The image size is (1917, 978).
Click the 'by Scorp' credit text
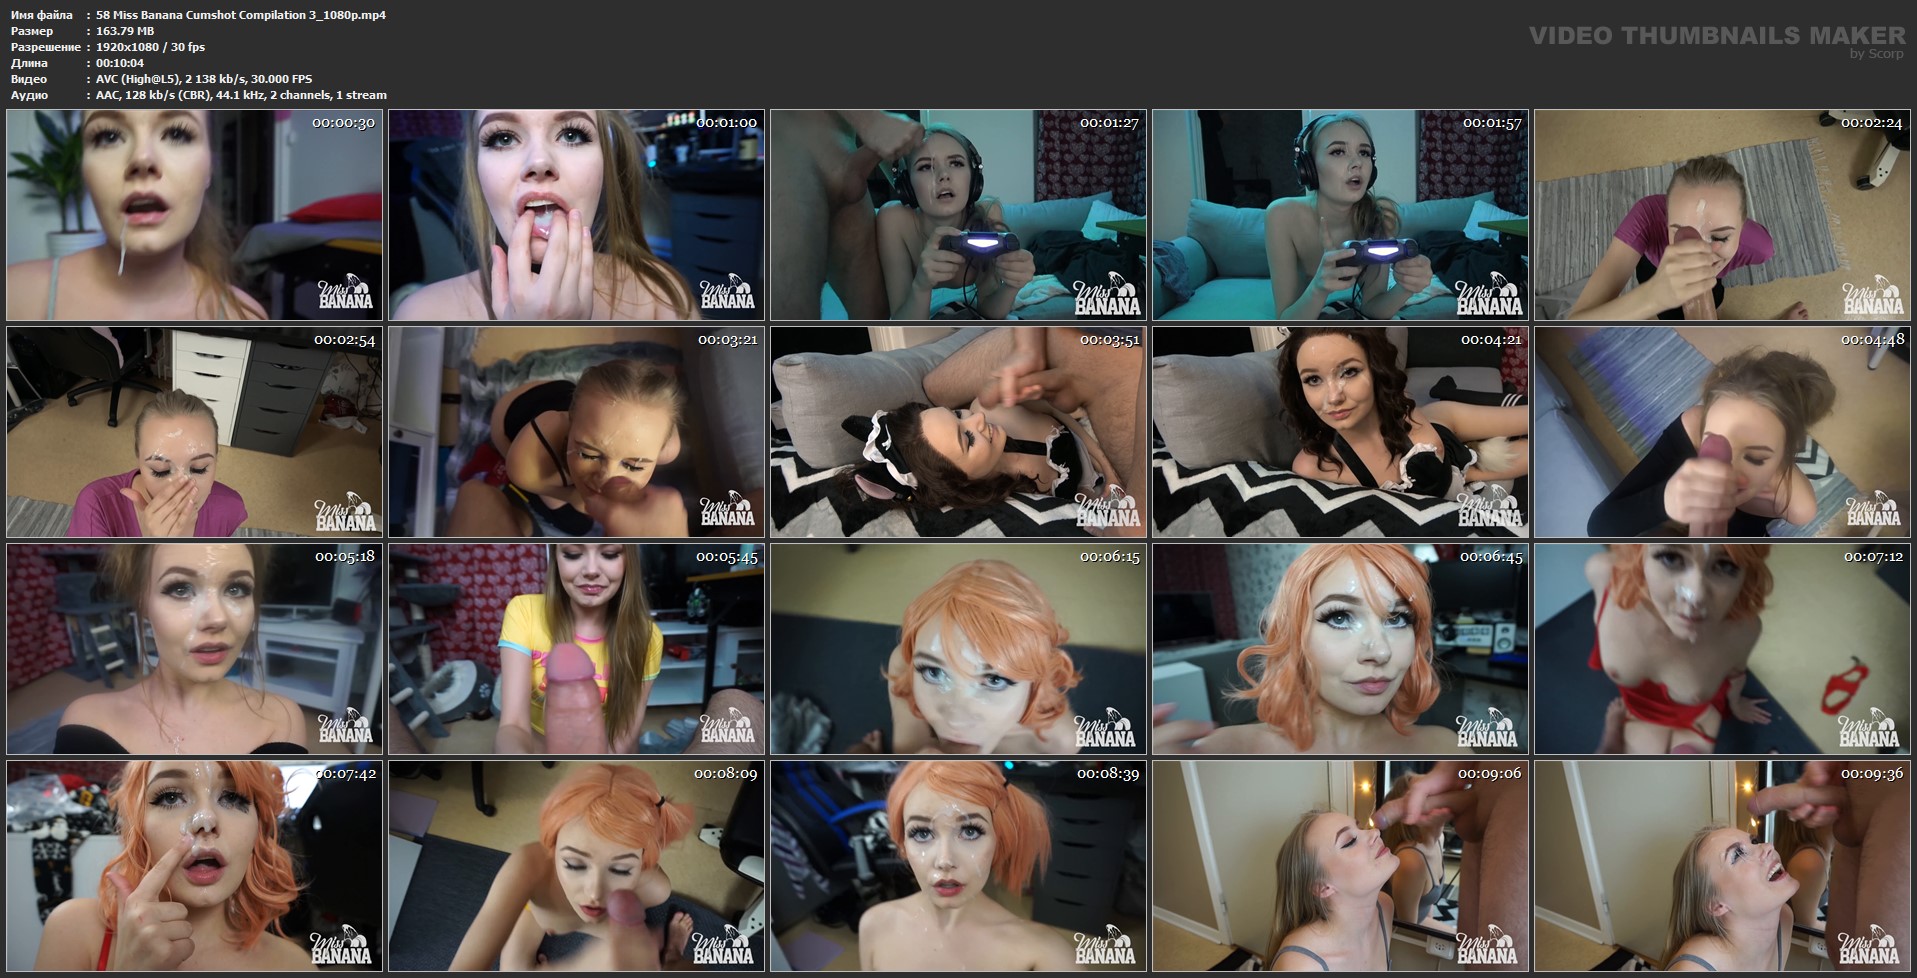(1876, 54)
